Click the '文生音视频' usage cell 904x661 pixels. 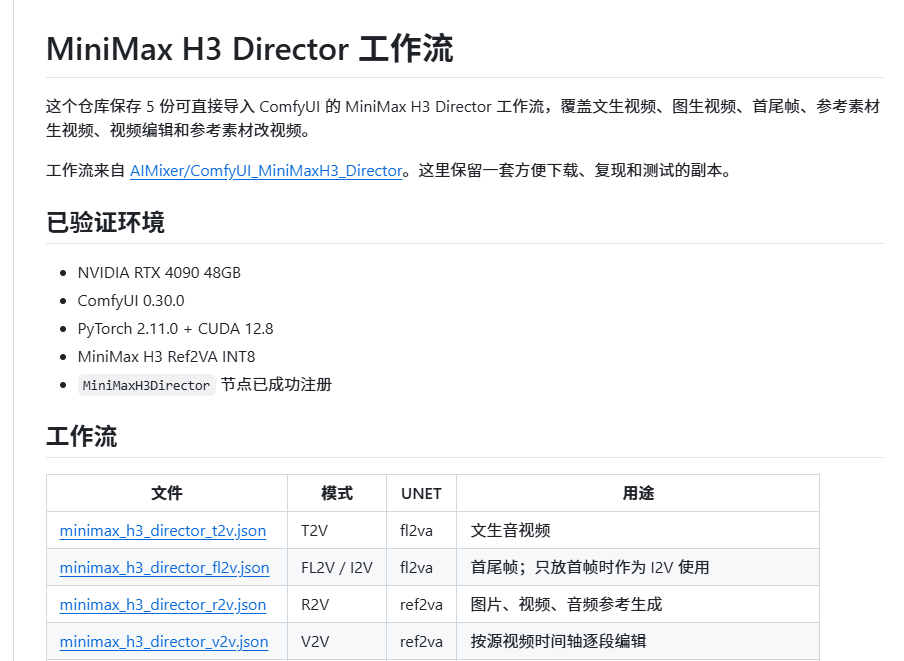click(x=638, y=530)
